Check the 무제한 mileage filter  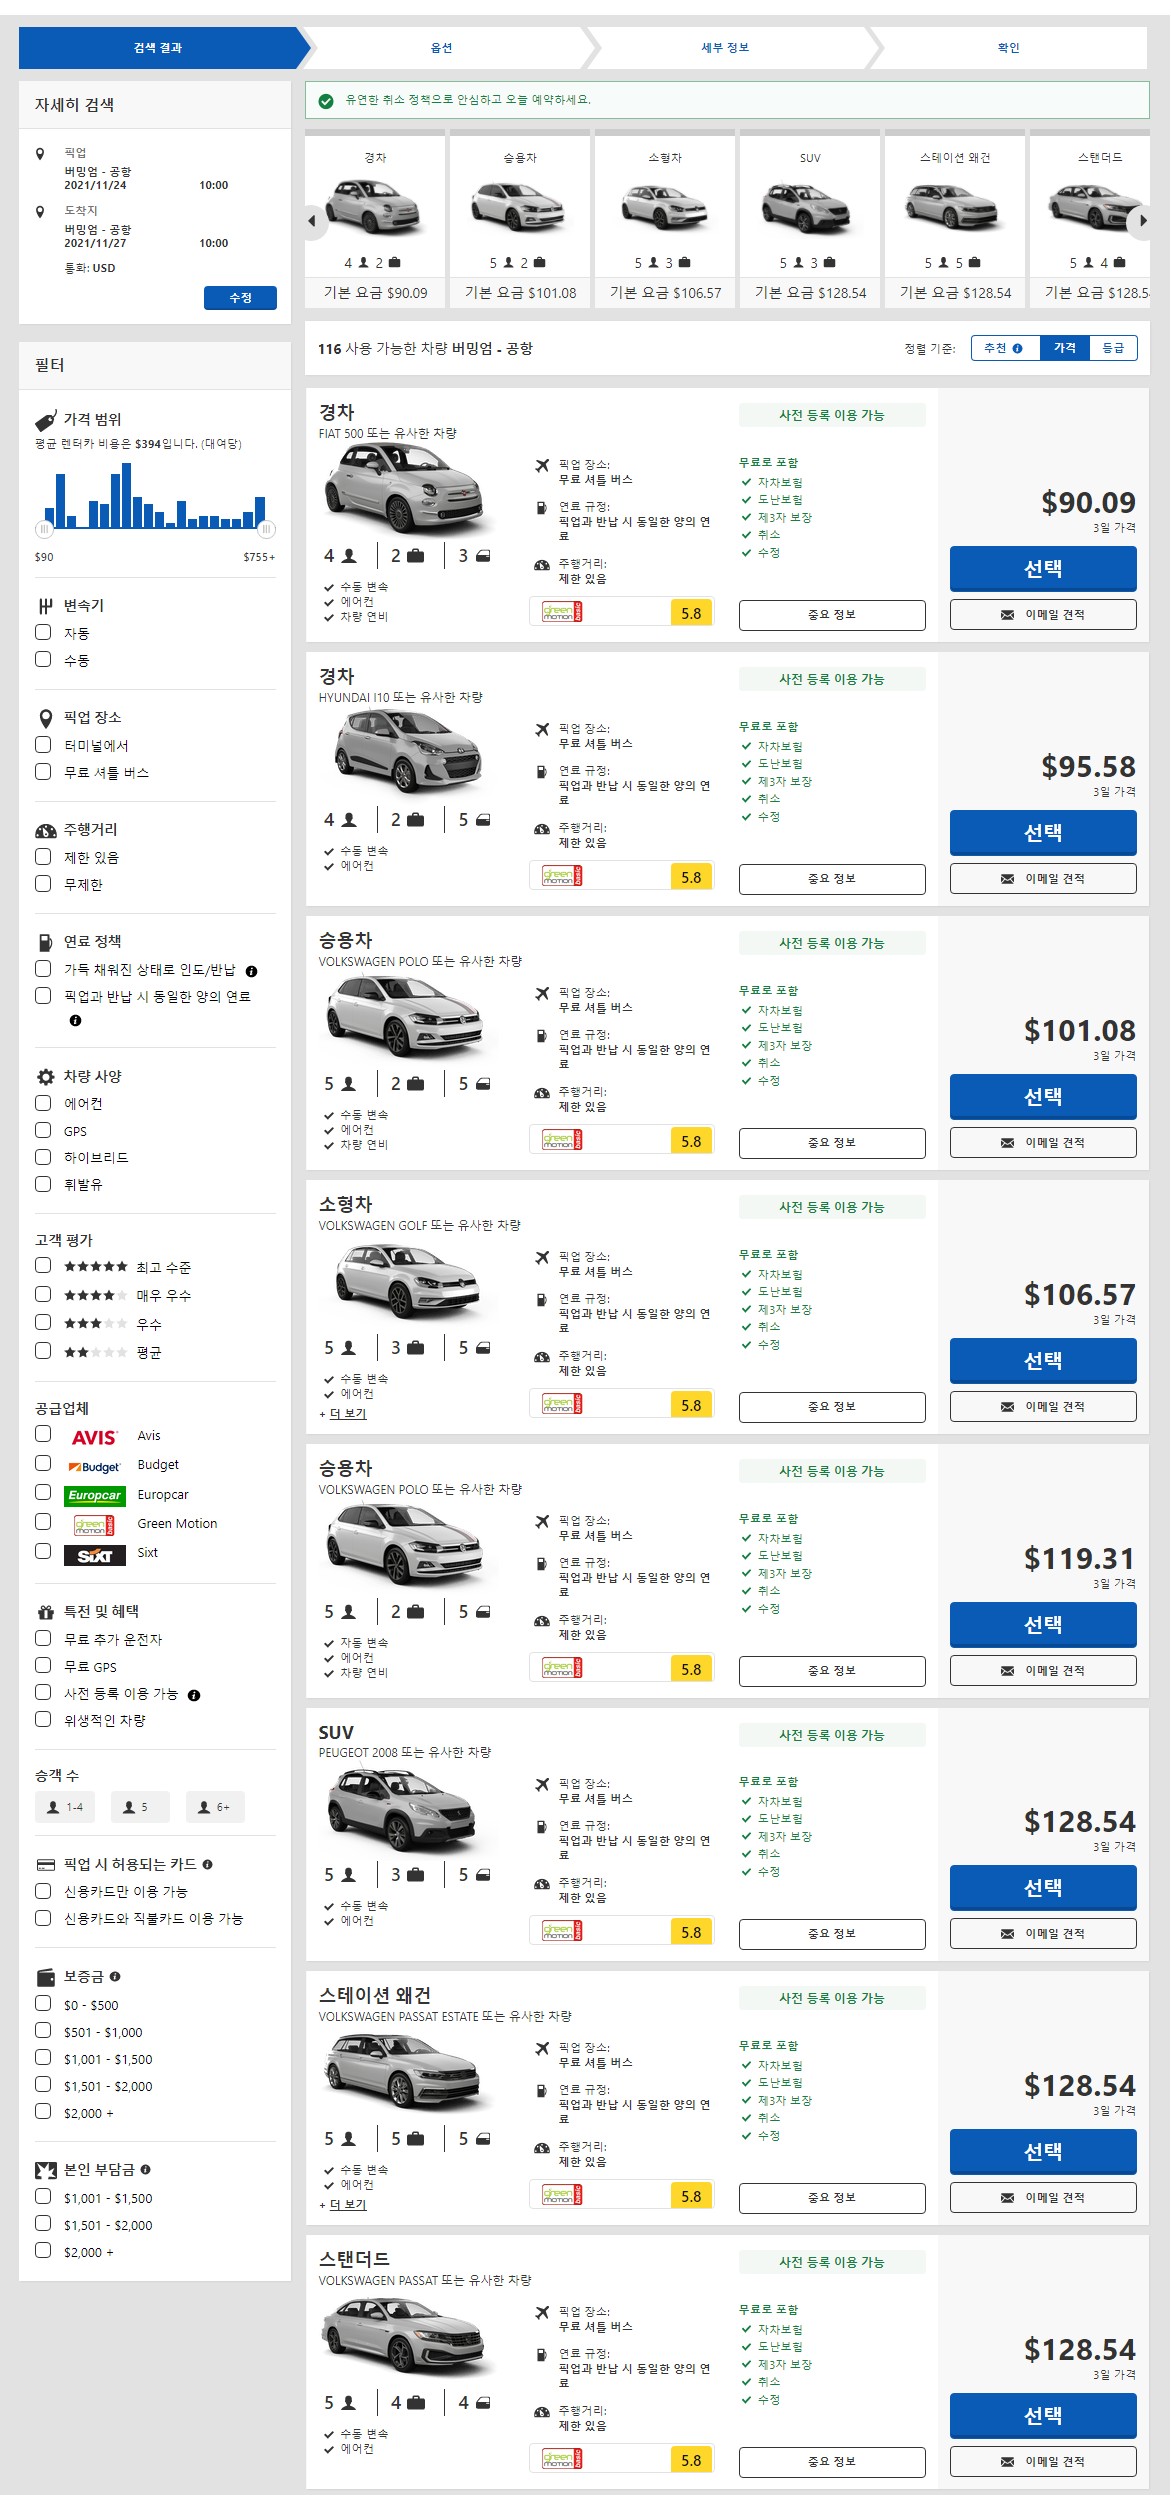pyautogui.click(x=43, y=883)
